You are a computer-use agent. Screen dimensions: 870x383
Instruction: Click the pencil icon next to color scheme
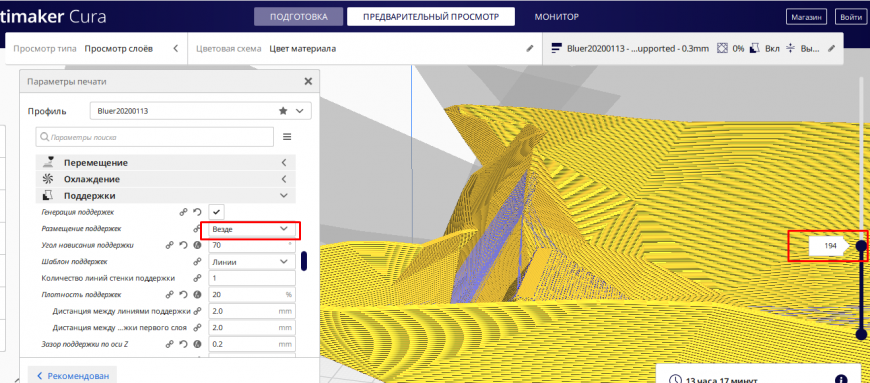point(529,48)
